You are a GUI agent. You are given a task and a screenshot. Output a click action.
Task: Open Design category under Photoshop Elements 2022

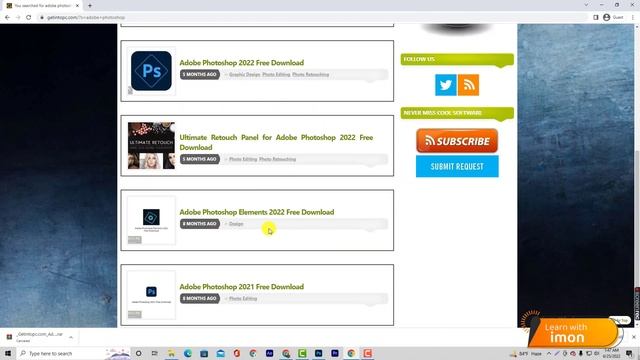pyautogui.click(x=236, y=224)
